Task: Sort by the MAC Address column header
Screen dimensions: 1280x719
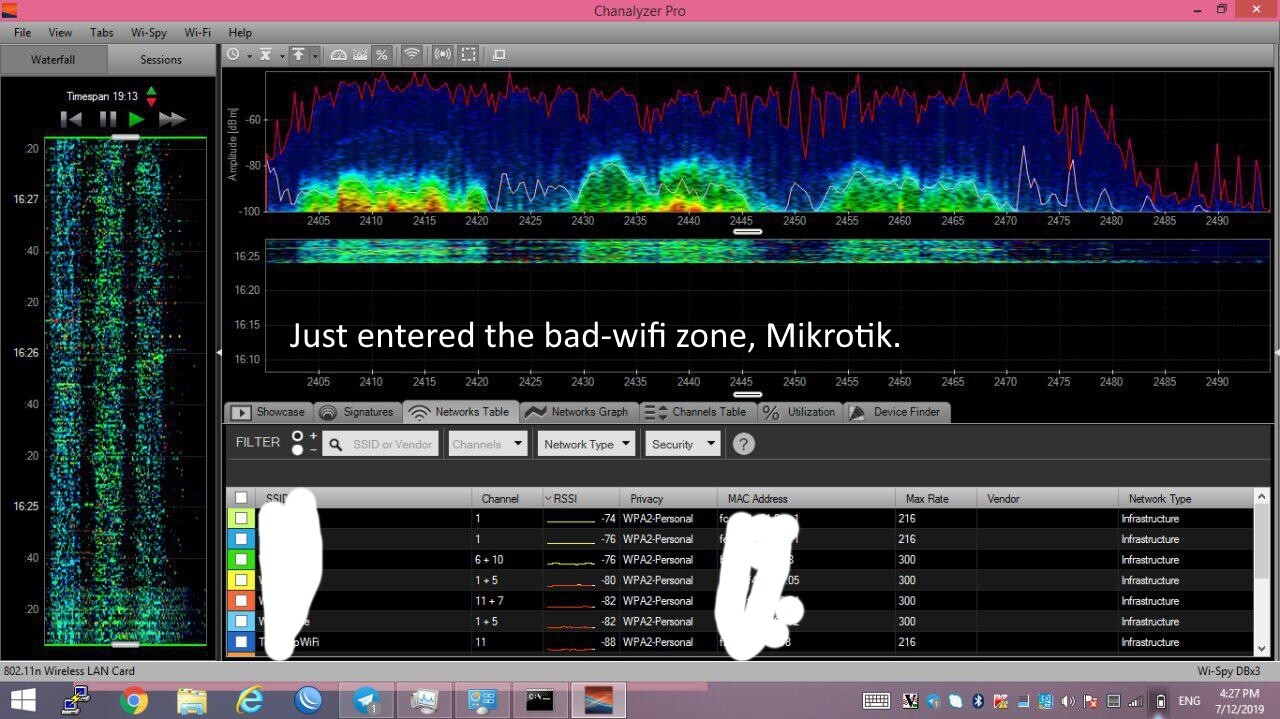Action: [805, 498]
